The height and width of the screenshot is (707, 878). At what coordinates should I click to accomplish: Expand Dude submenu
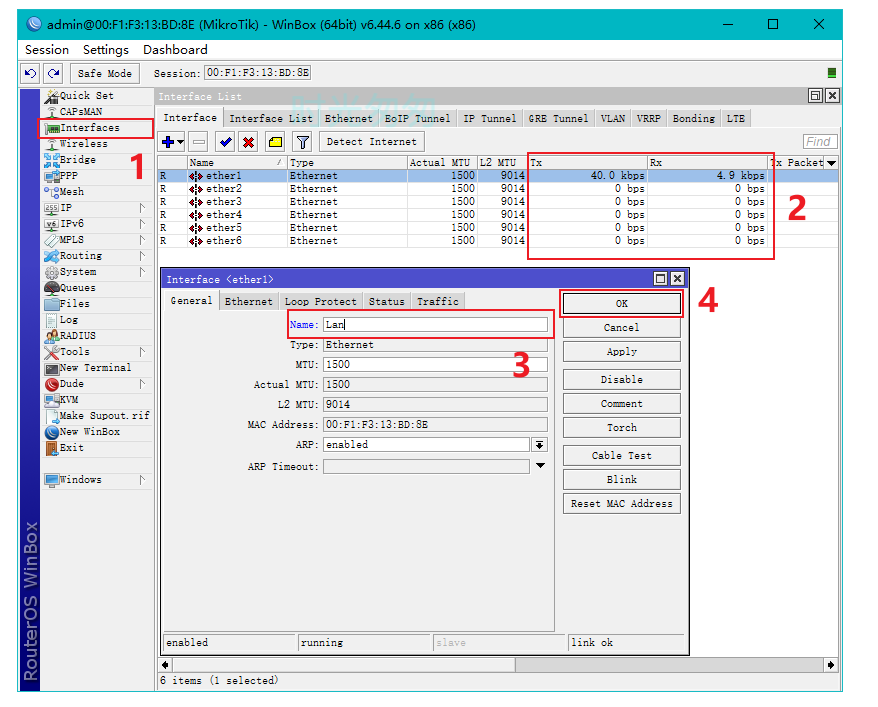click(x=142, y=384)
